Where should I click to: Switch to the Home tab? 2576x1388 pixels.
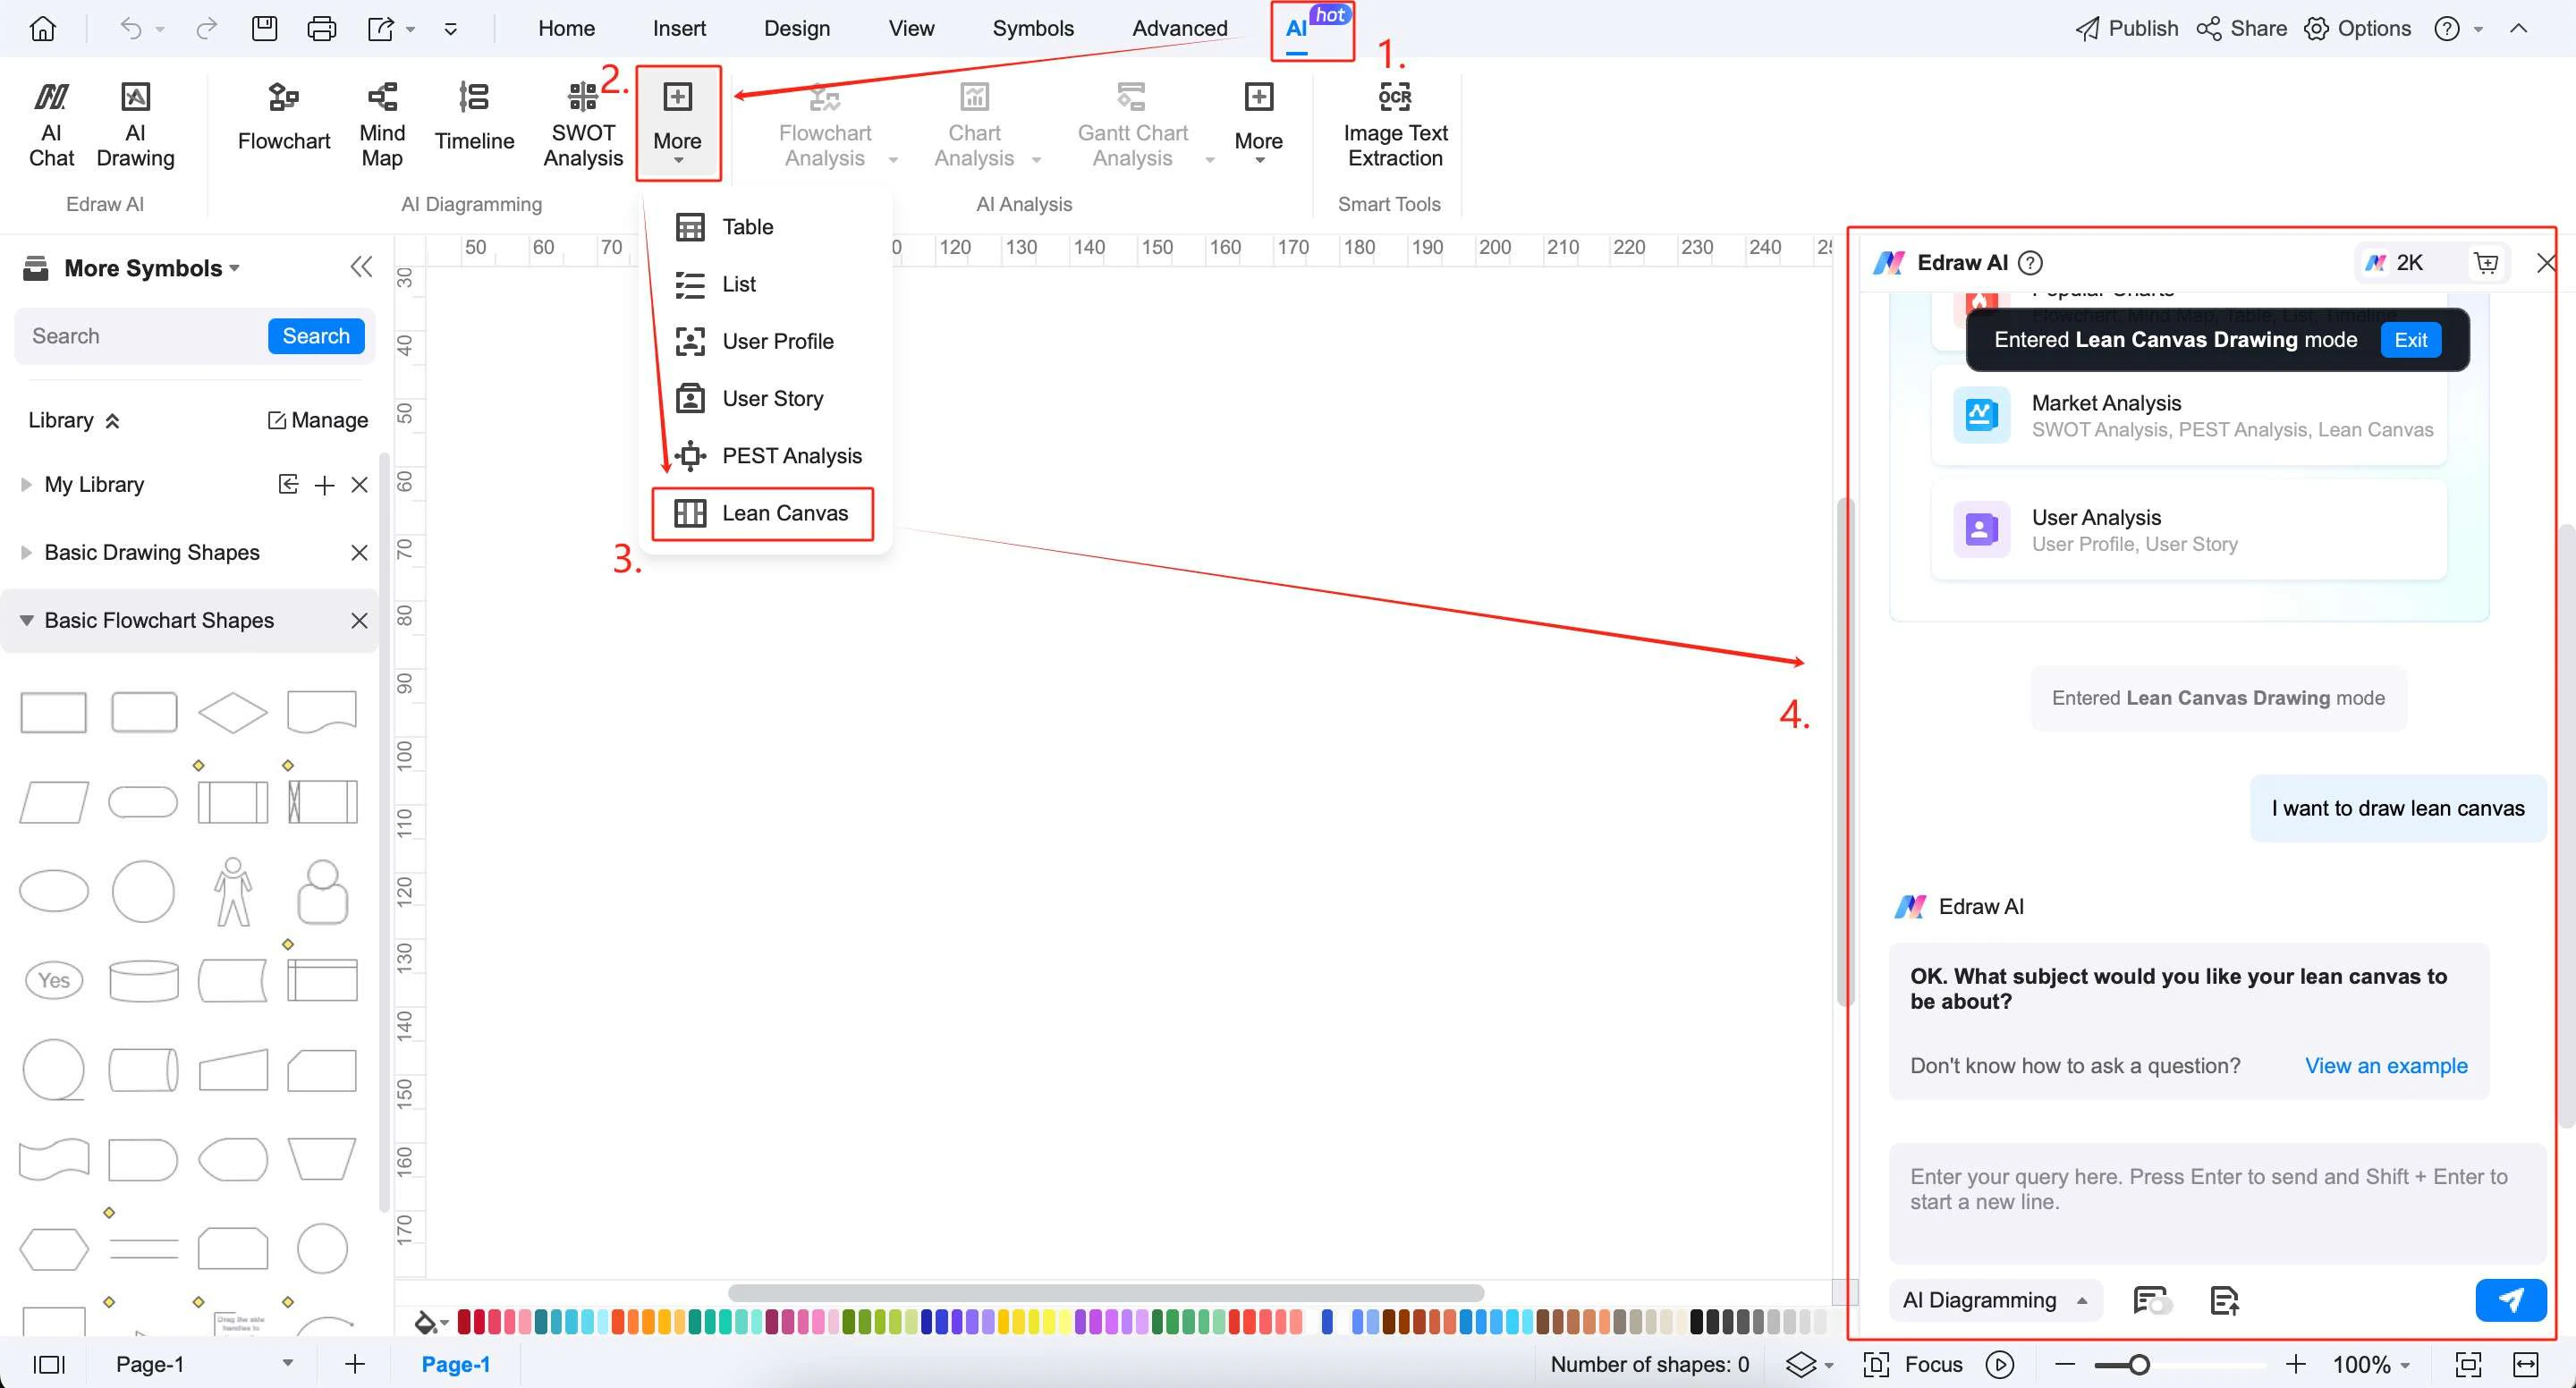tap(566, 28)
